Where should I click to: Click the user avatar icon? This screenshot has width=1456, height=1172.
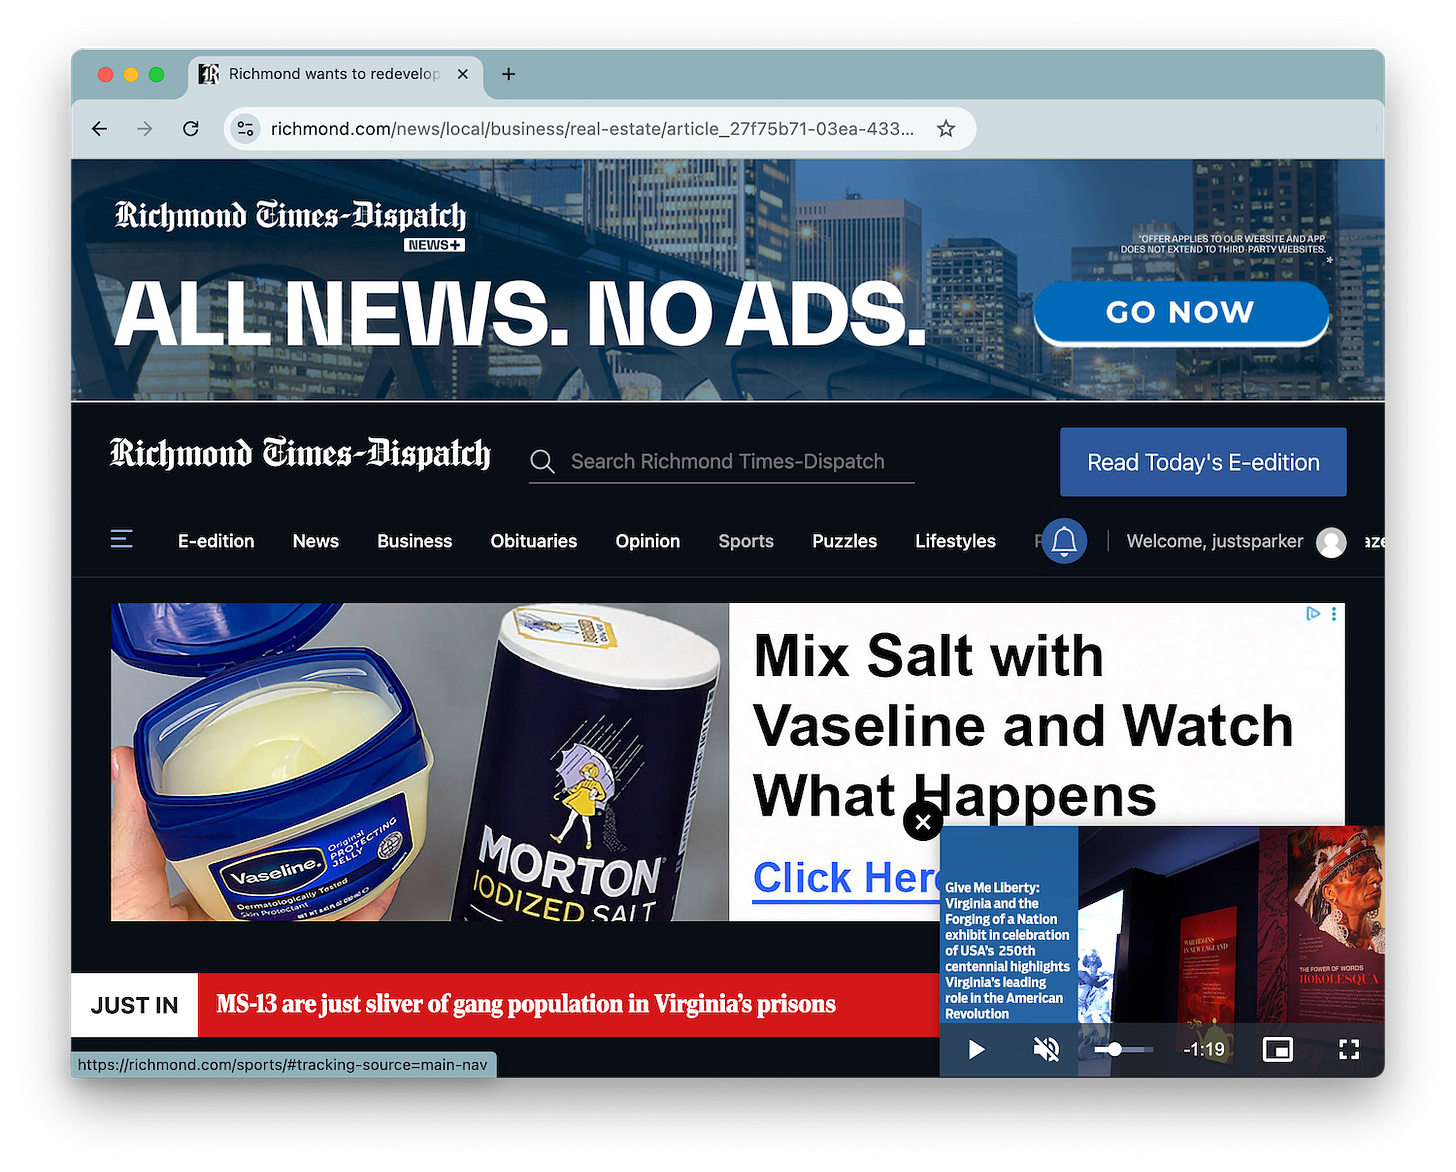click(x=1331, y=542)
